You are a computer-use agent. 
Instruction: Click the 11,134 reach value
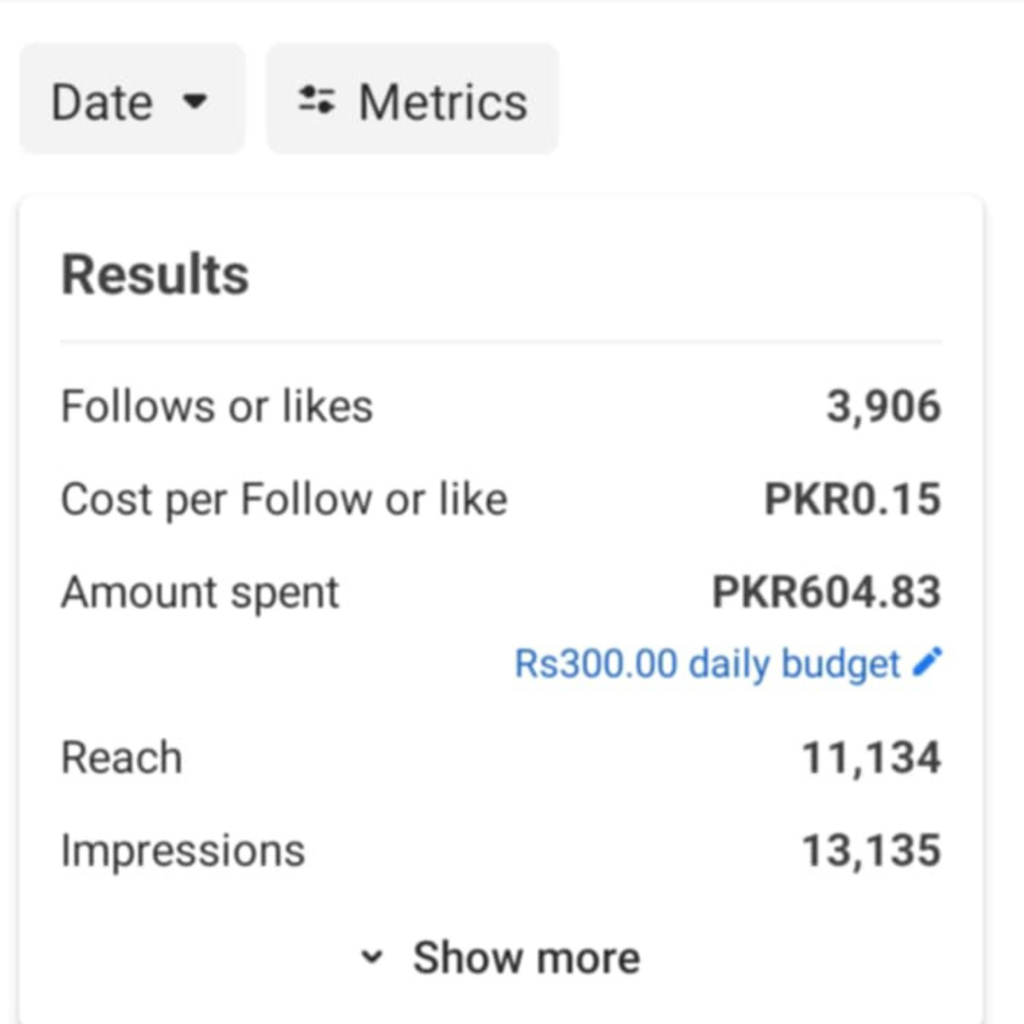(x=872, y=758)
